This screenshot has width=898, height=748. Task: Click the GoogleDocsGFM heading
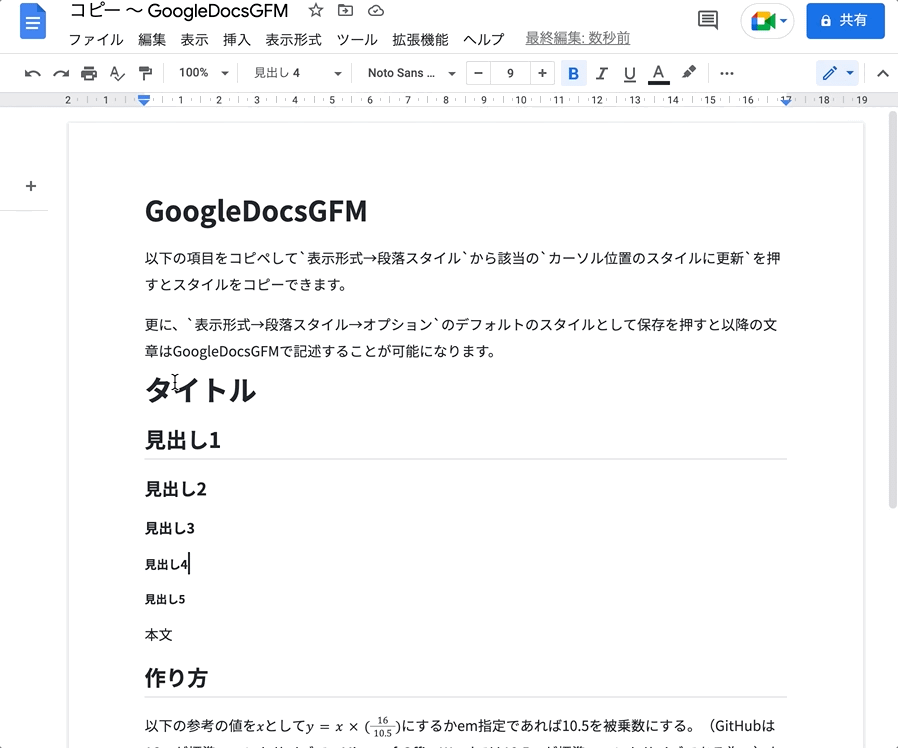coord(256,211)
